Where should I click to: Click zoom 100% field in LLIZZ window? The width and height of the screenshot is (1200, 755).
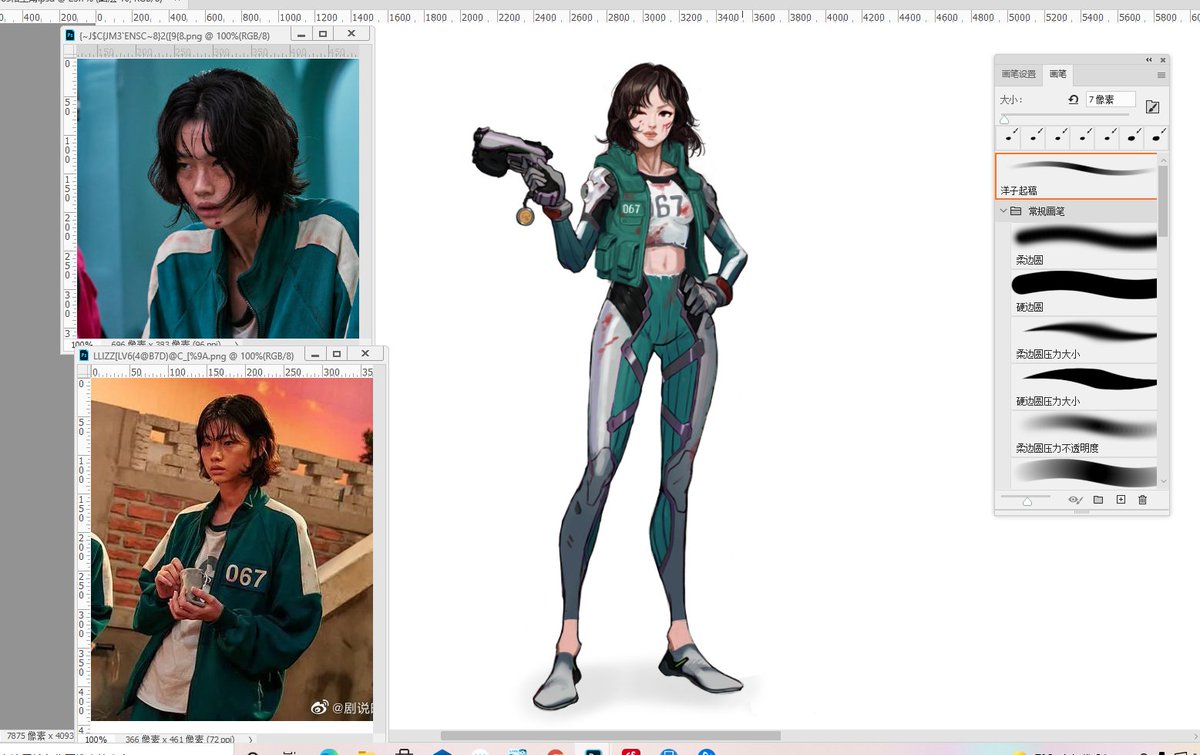click(96, 740)
